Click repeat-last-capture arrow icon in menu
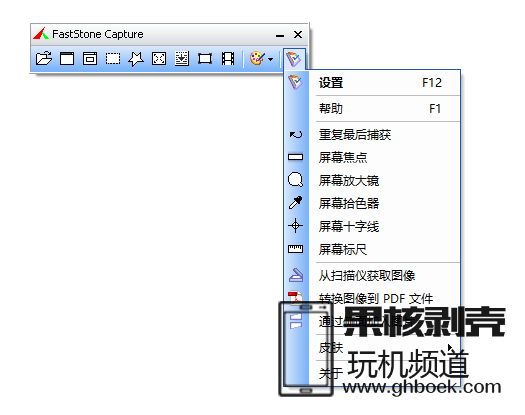Image resolution: width=525 pixels, height=415 pixels. (x=296, y=135)
